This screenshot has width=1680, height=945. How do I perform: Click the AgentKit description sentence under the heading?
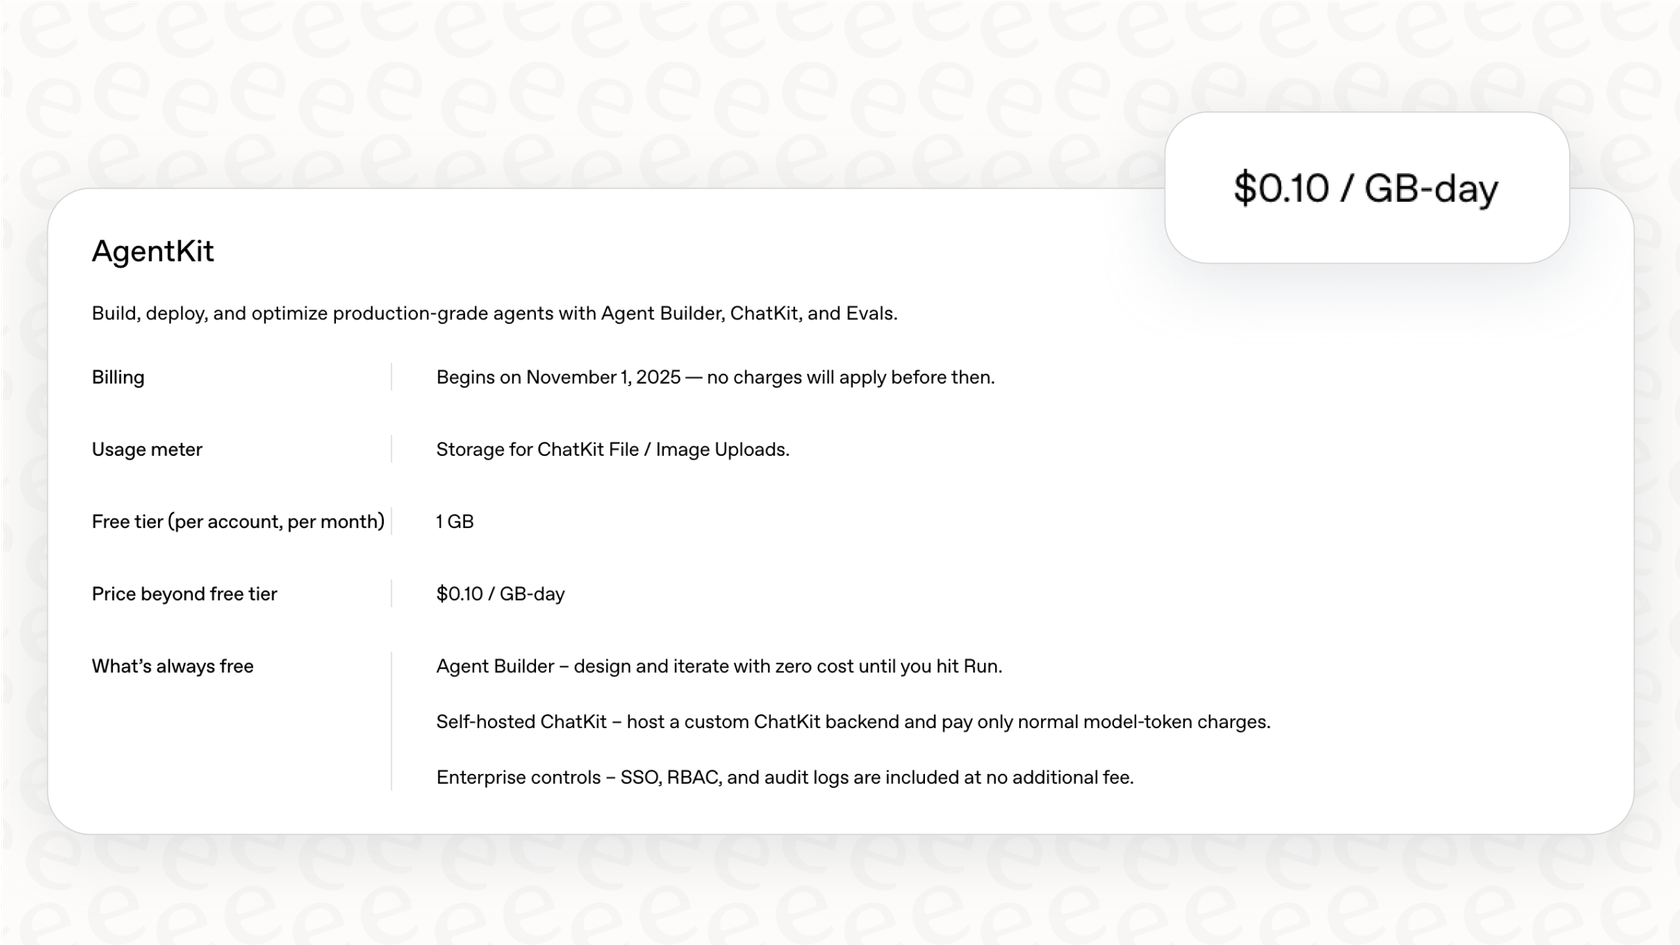click(494, 314)
